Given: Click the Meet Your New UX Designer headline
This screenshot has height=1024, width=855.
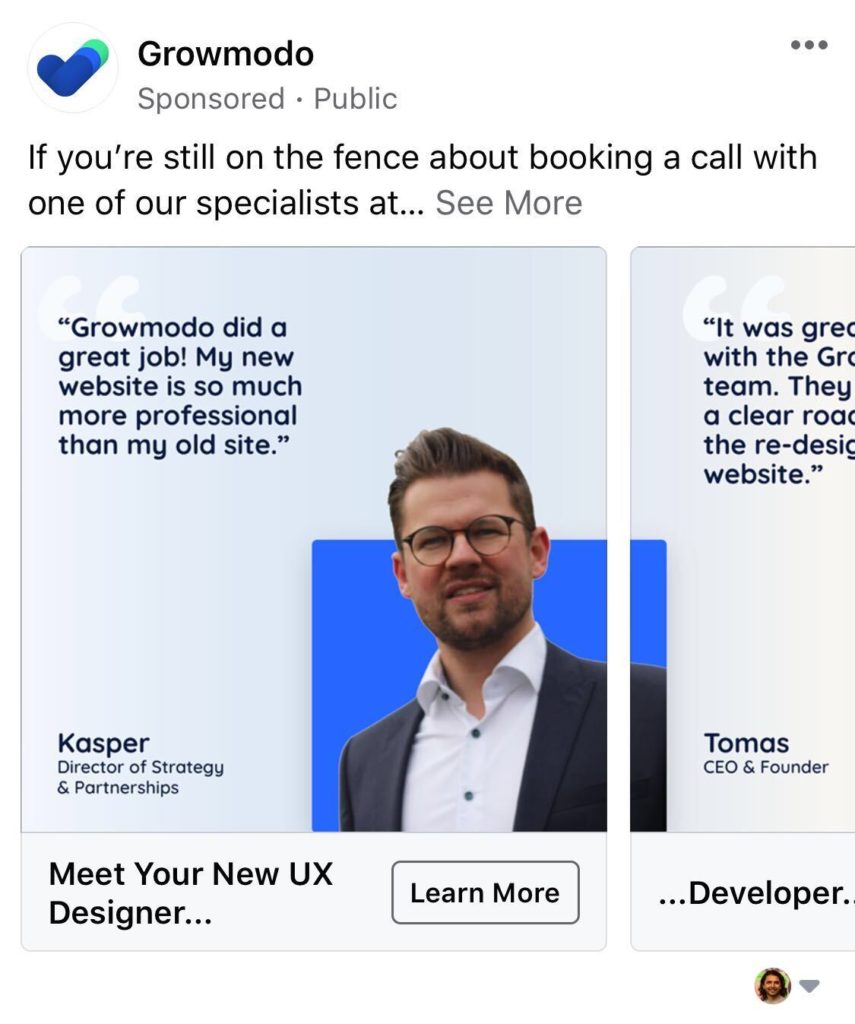Looking at the screenshot, I should point(191,893).
